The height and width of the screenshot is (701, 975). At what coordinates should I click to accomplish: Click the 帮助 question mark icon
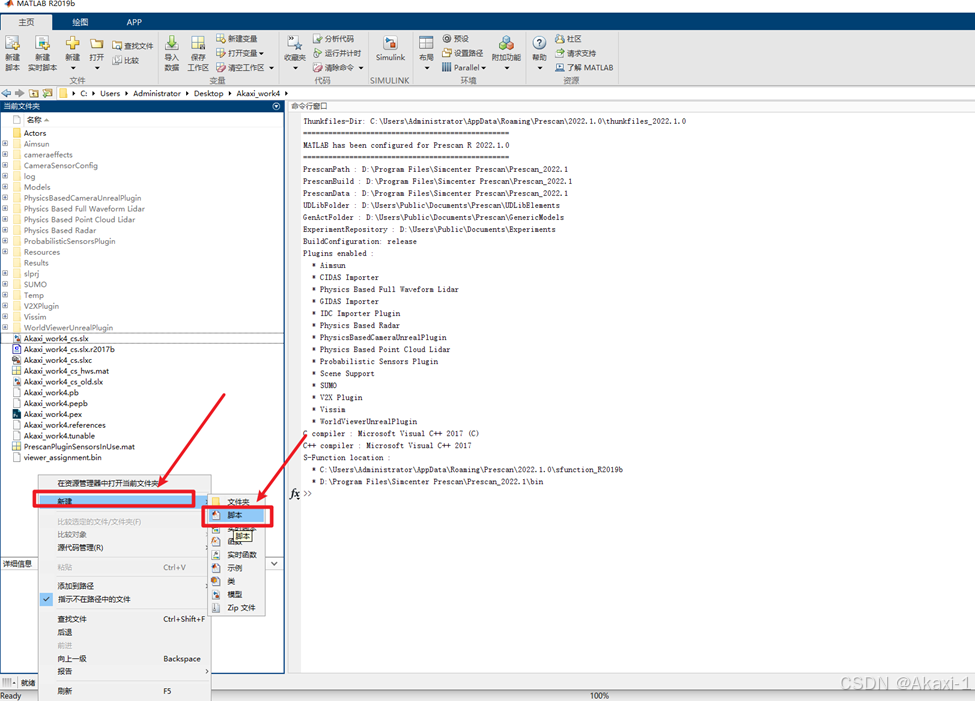coord(539,43)
